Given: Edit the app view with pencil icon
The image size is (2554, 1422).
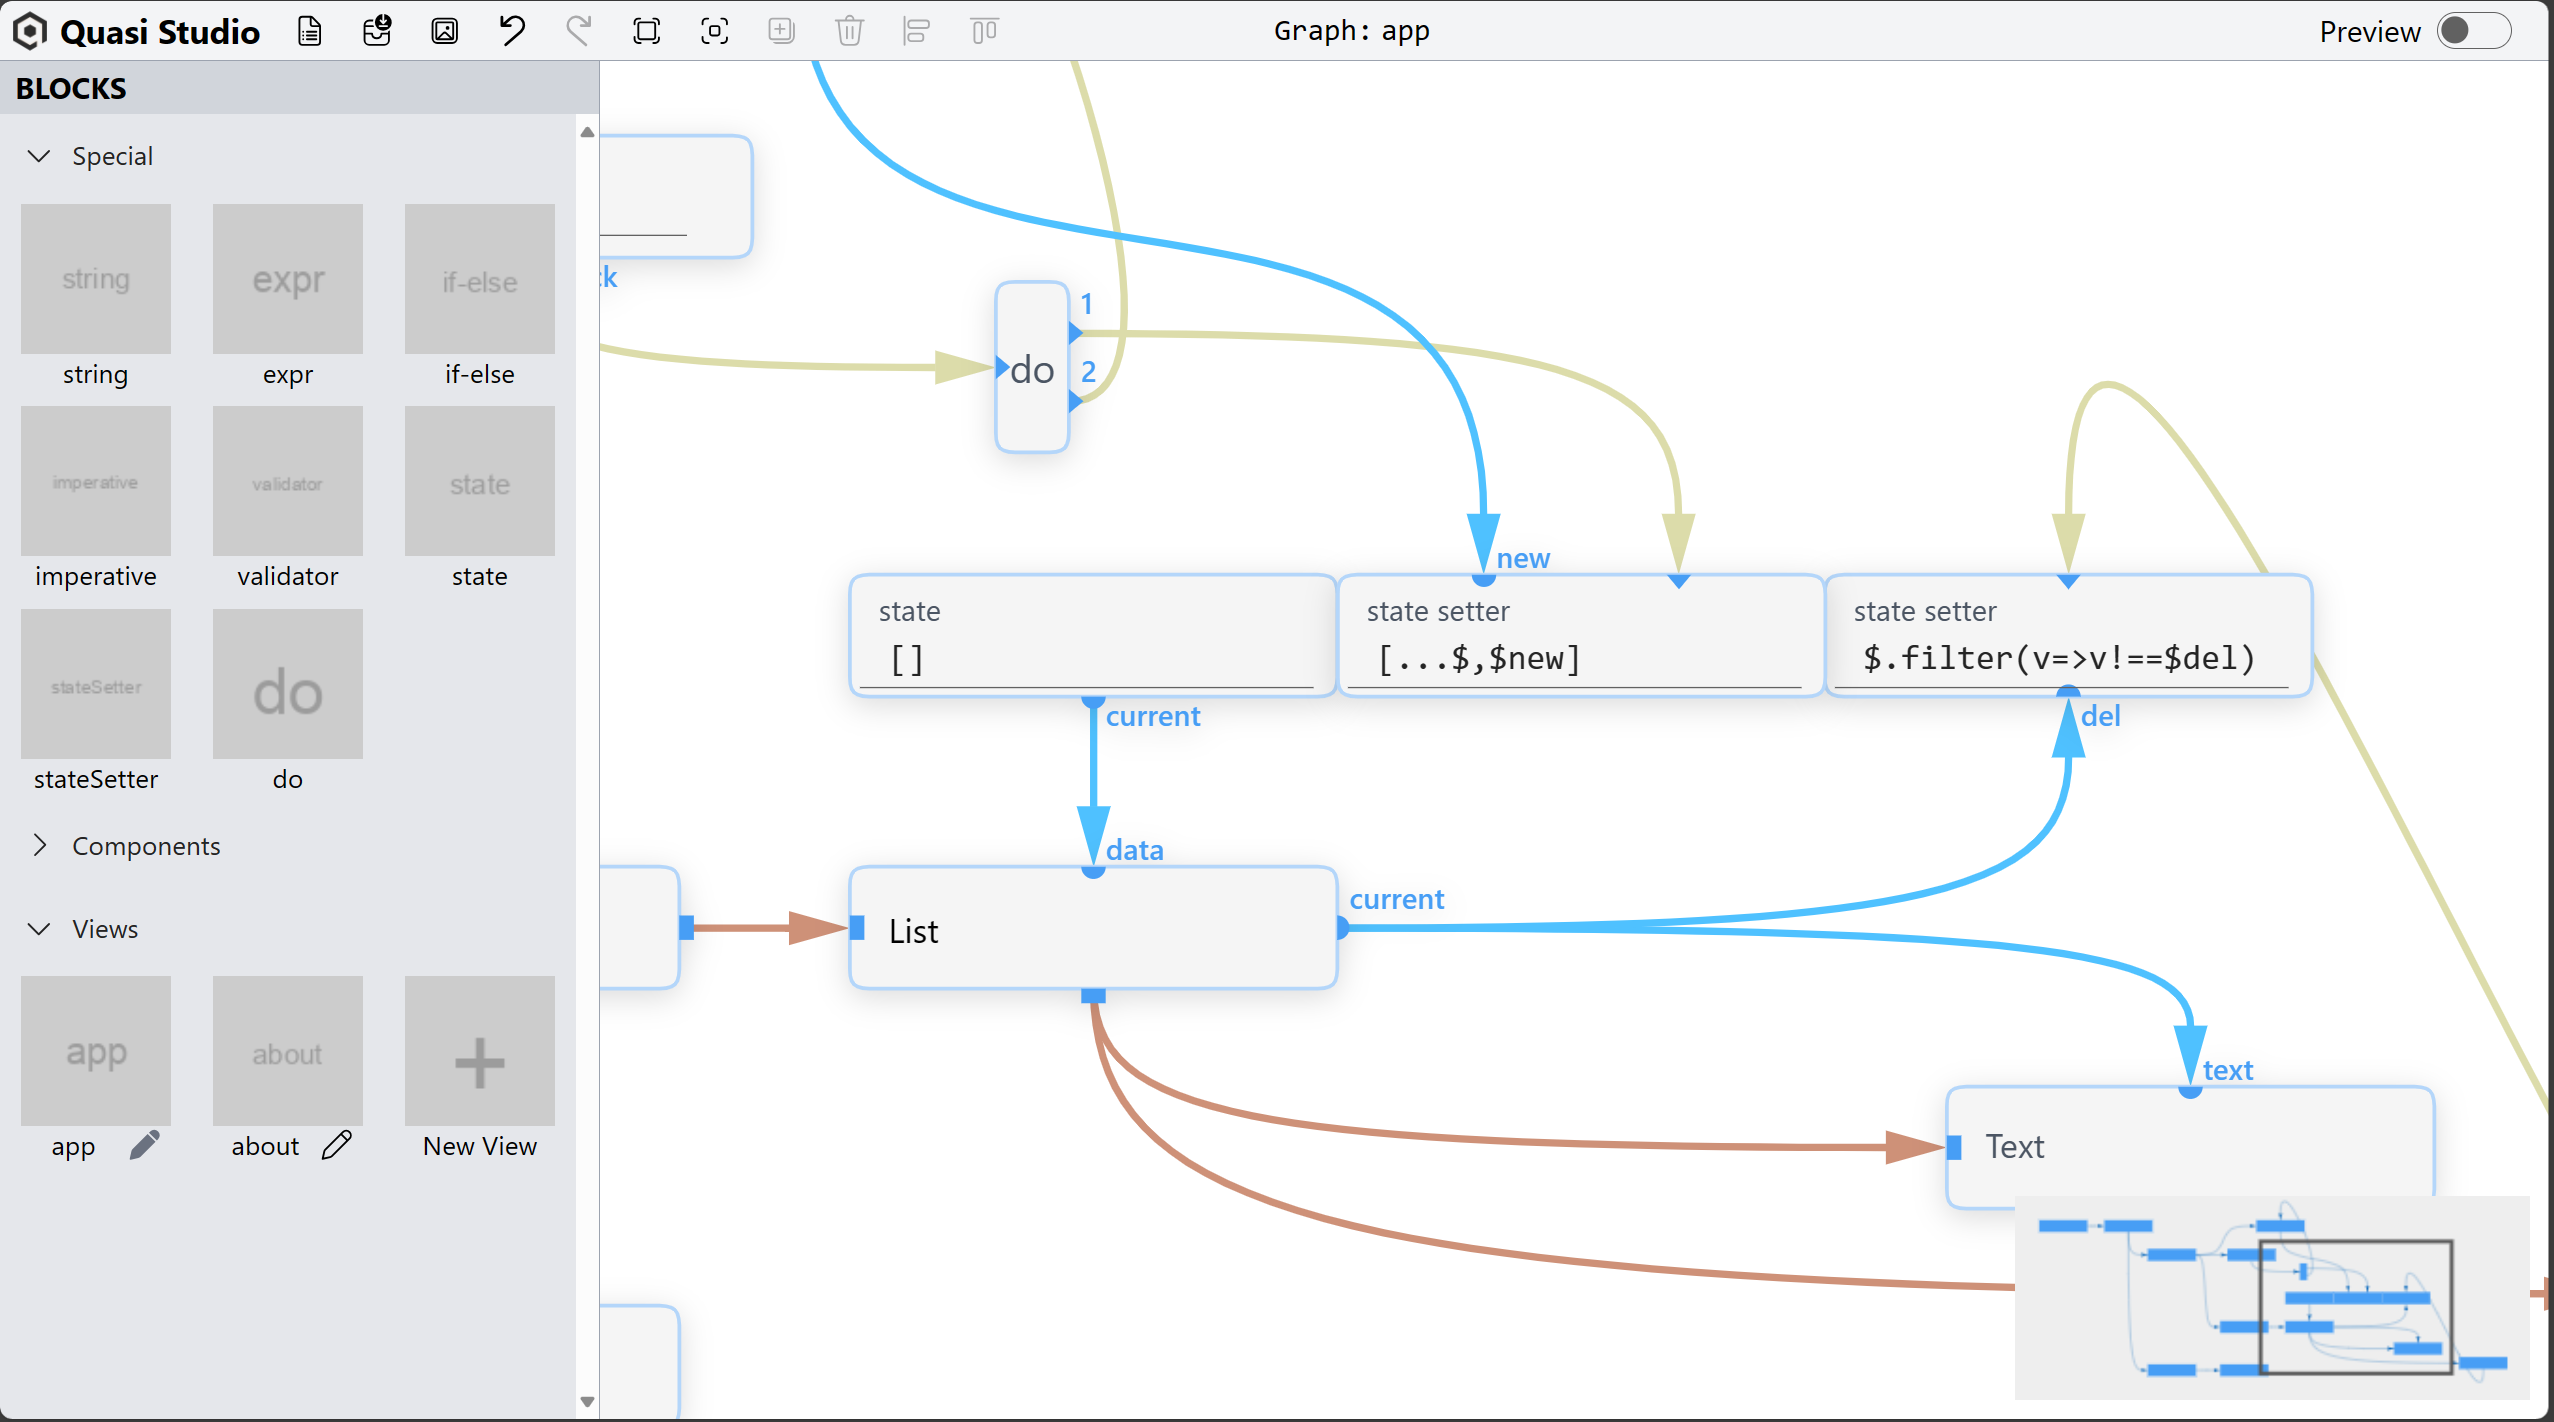Looking at the screenshot, I should [x=145, y=1145].
